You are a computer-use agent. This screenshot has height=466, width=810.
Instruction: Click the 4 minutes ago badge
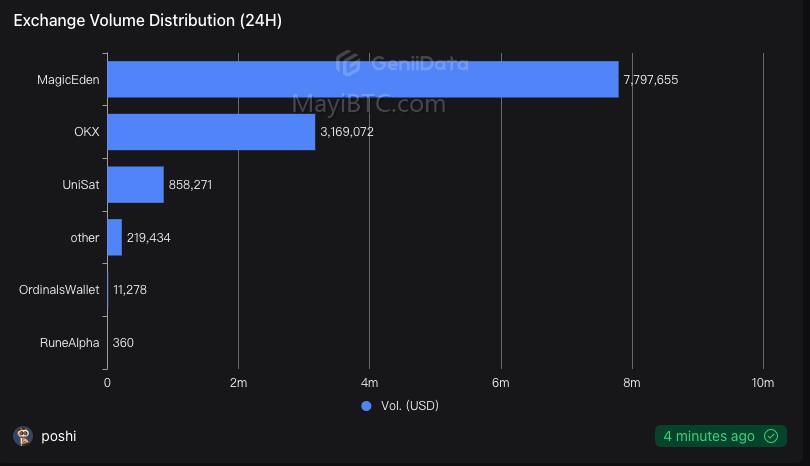point(721,436)
